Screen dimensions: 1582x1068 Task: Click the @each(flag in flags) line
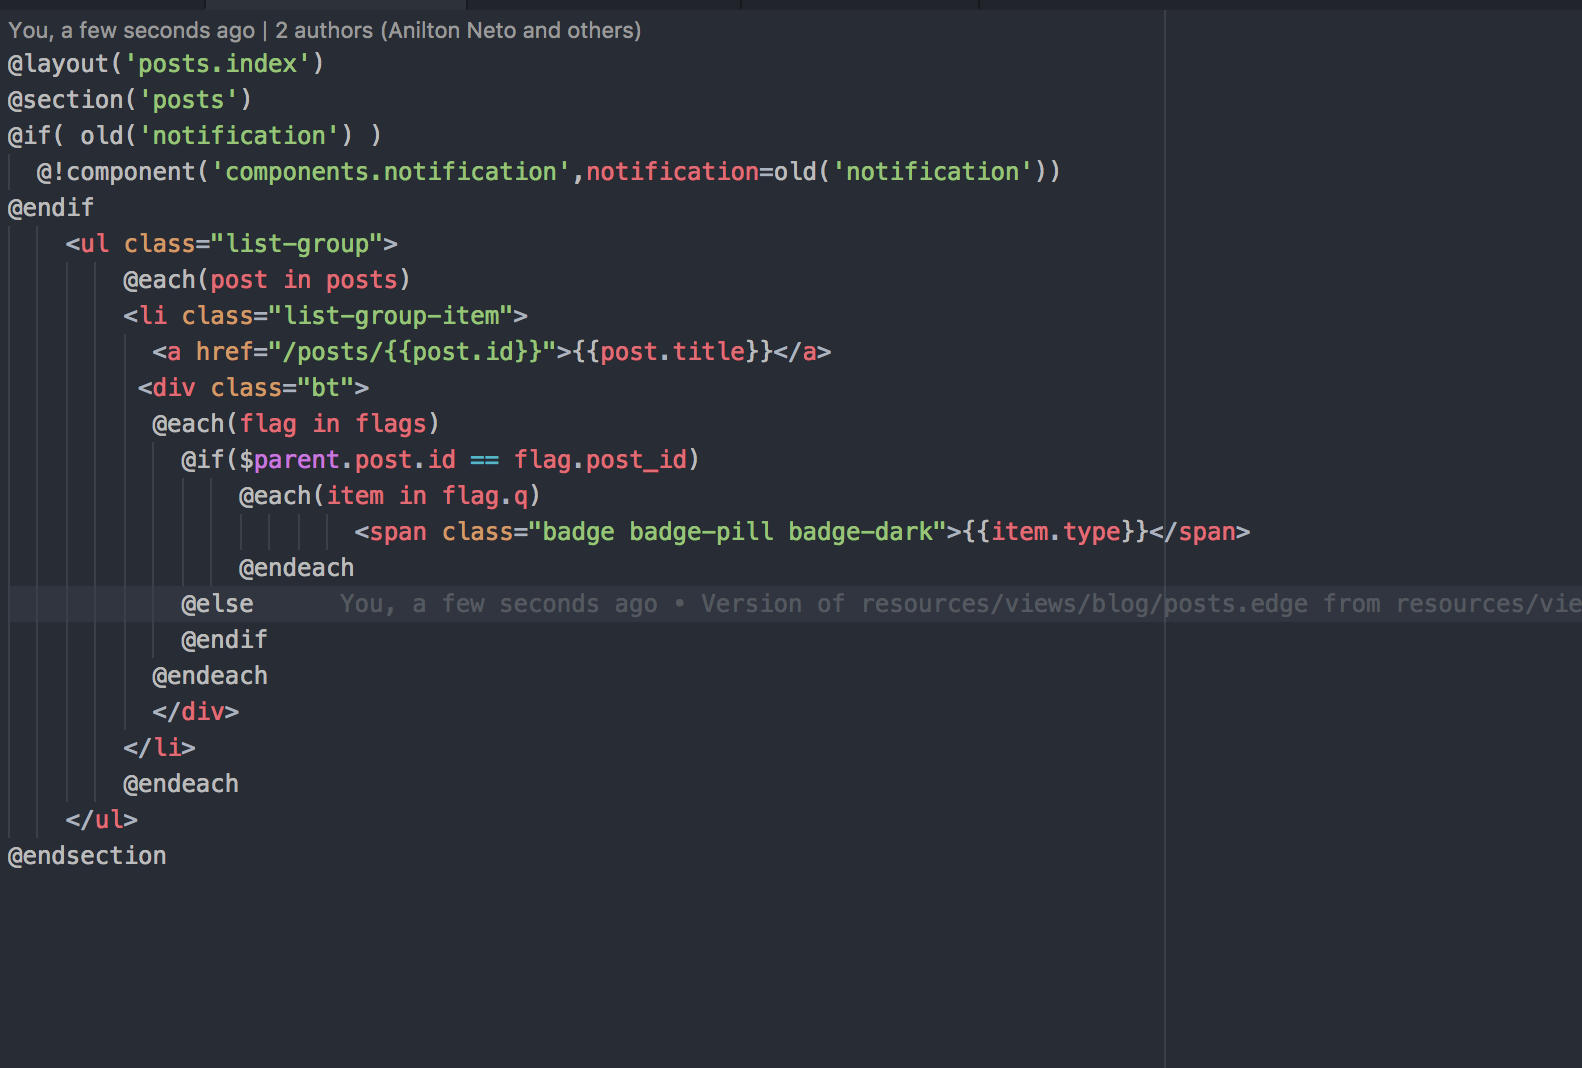point(296,424)
